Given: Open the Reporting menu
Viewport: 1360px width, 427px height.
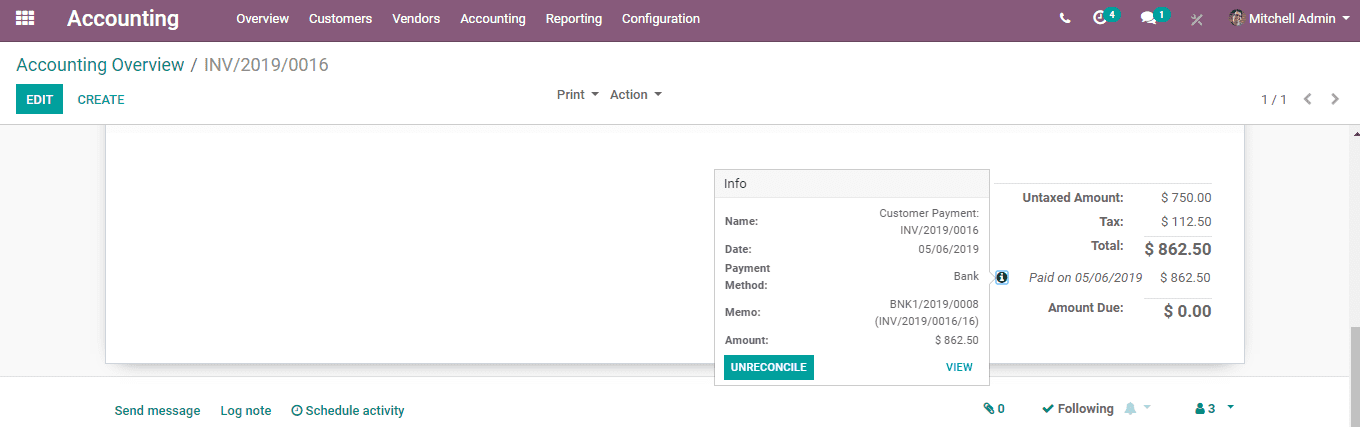Looking at the screenshot, I should [574, 19].
